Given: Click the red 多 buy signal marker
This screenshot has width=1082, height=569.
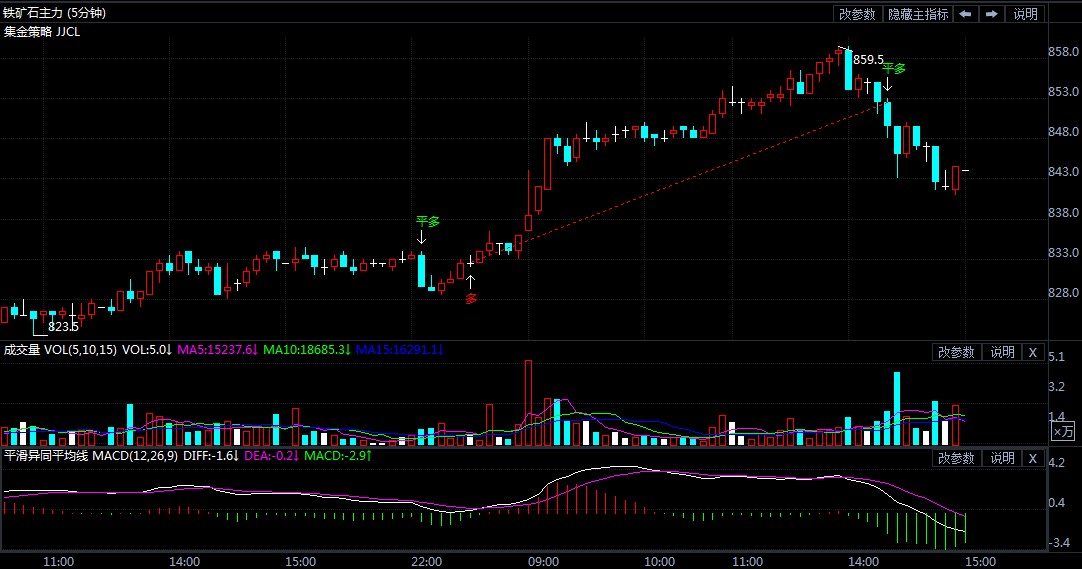Looking at the screenshot, I should [471, 299].
